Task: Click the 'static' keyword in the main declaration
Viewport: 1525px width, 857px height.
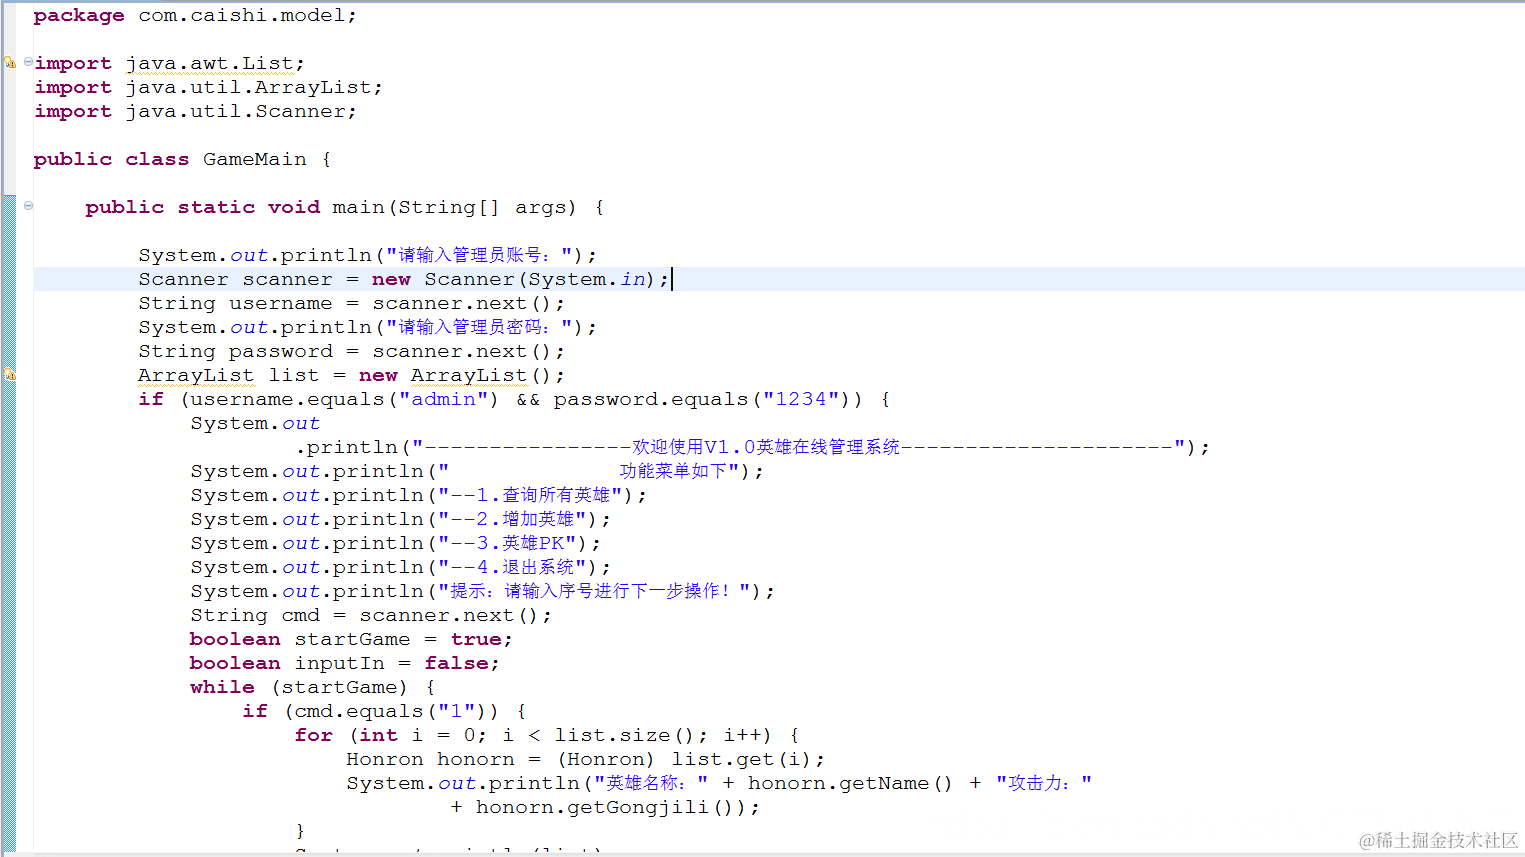Action: click(x=216, y=208)
